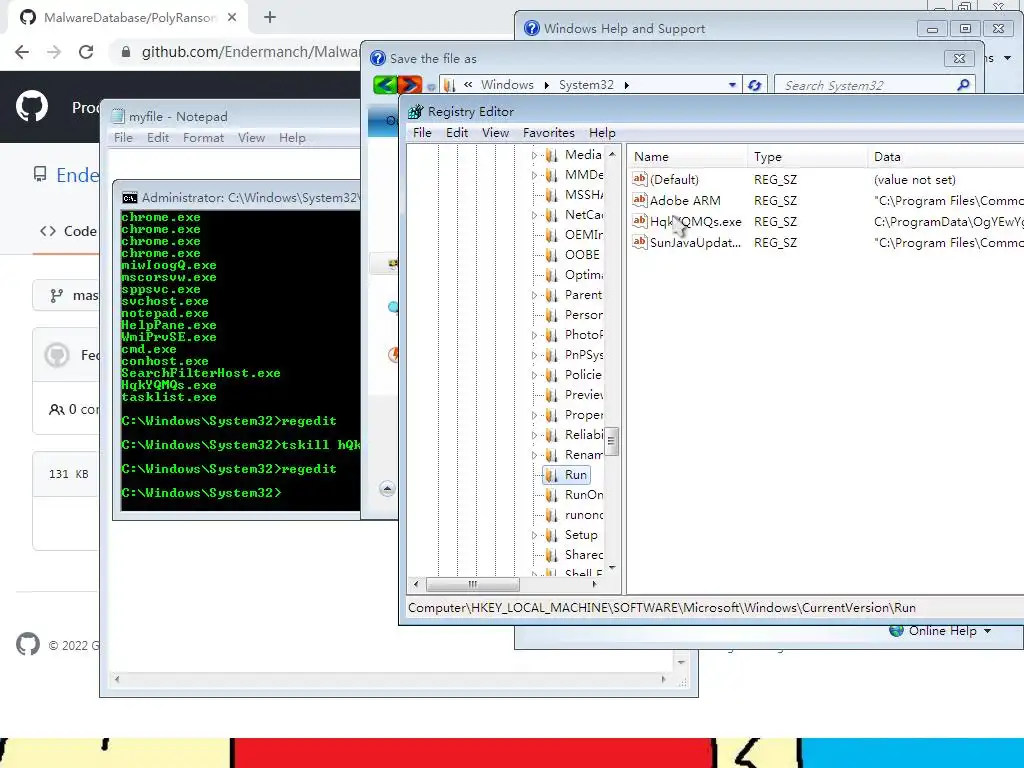
Task: Click the Windows breadcrumb in Save dialog
Action: click(507, 85)
